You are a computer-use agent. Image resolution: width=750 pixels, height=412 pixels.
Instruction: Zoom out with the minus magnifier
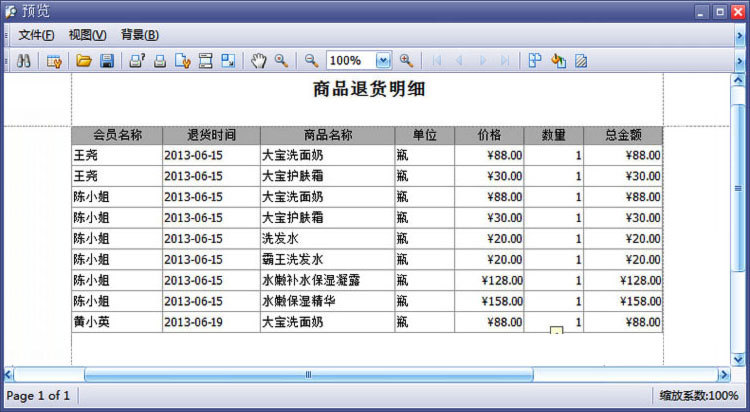coord(311,61)
